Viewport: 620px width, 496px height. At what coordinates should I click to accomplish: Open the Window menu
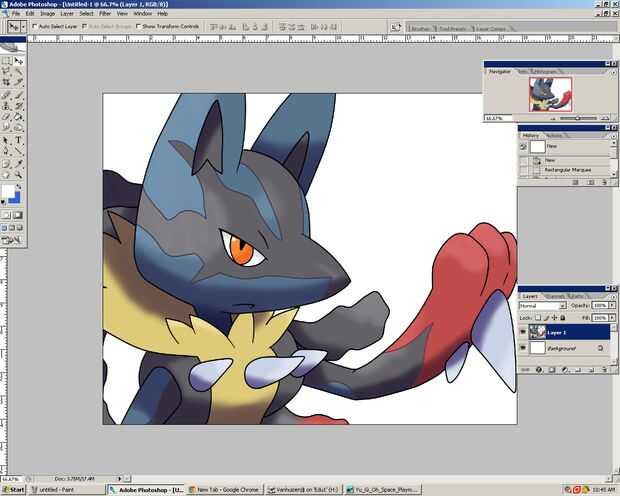[x=142, y=13]
